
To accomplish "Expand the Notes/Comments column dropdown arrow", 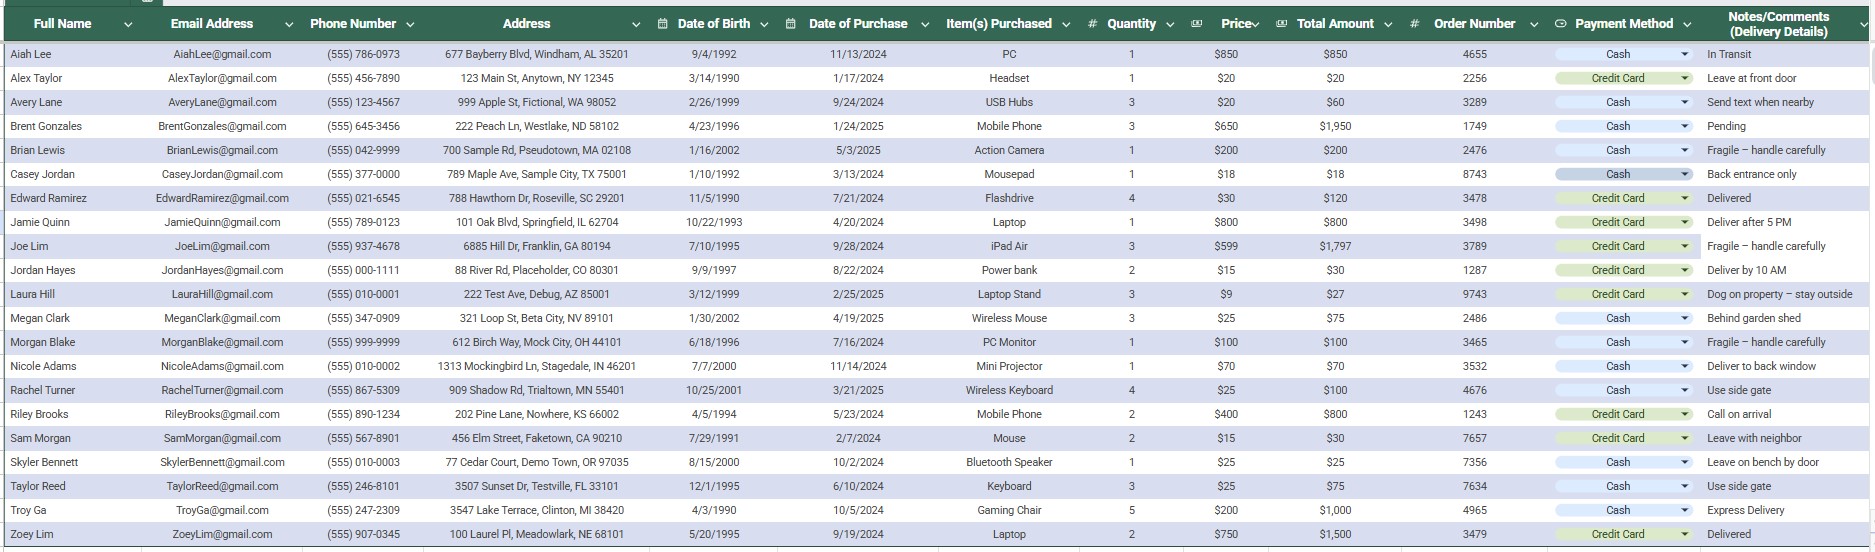I will coord(1863,25).
